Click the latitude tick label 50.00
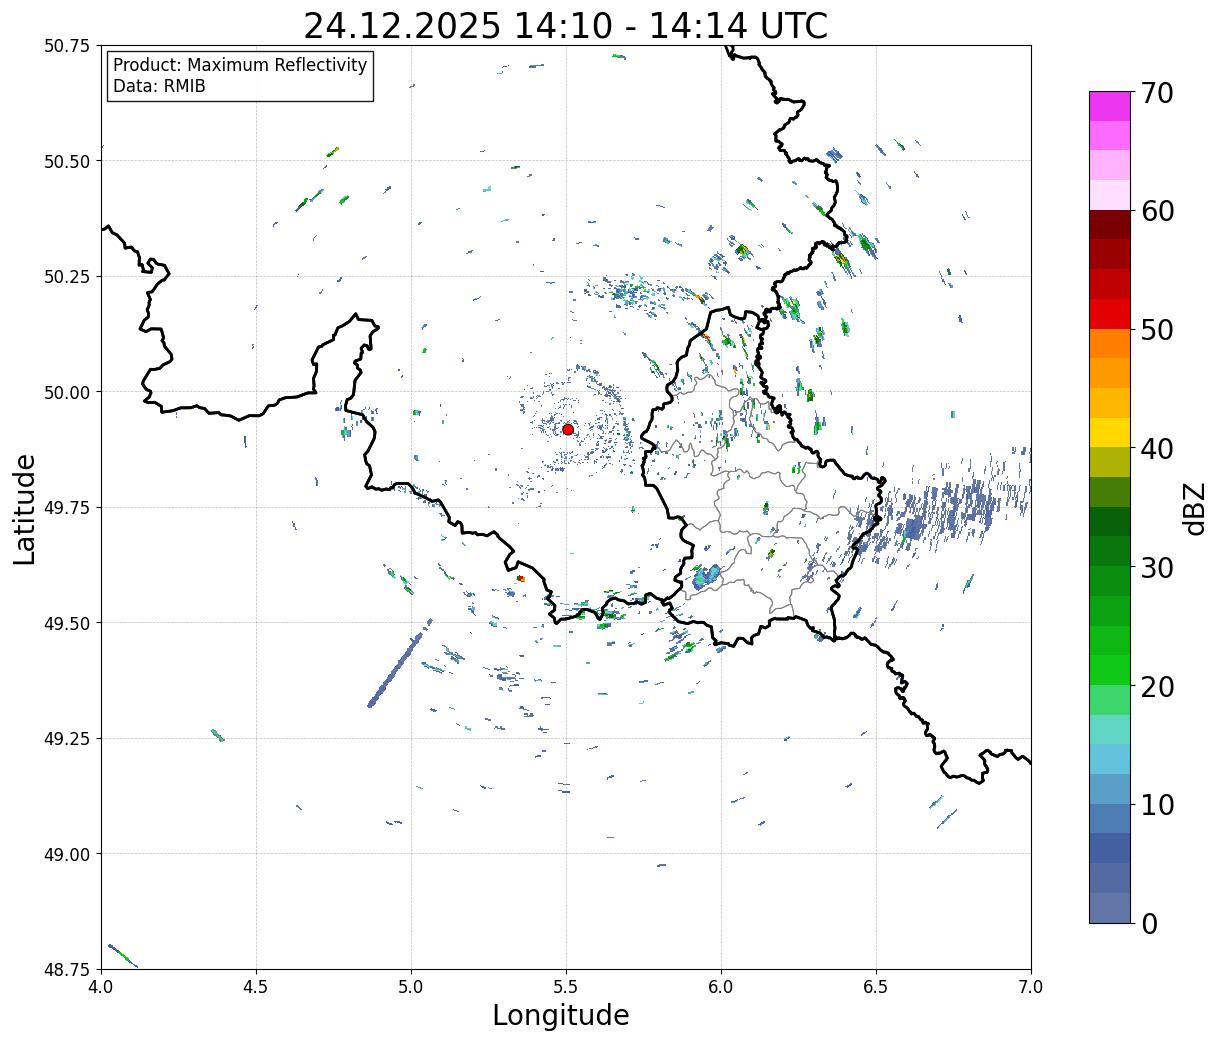The image size is (1219, 1040). point(67,392)
